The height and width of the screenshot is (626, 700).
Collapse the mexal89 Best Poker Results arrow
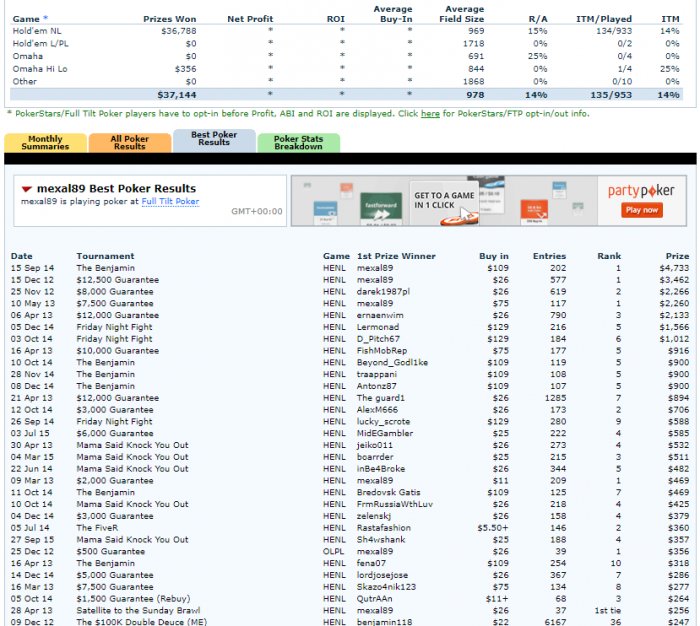click(27, 189)
